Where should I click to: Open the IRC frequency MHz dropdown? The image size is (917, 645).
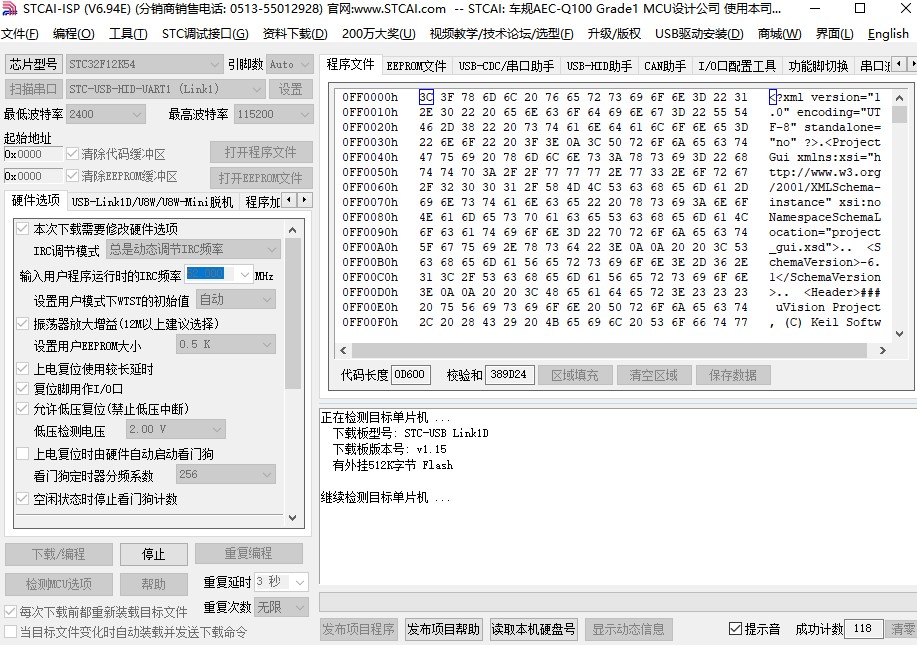(244, 274)
